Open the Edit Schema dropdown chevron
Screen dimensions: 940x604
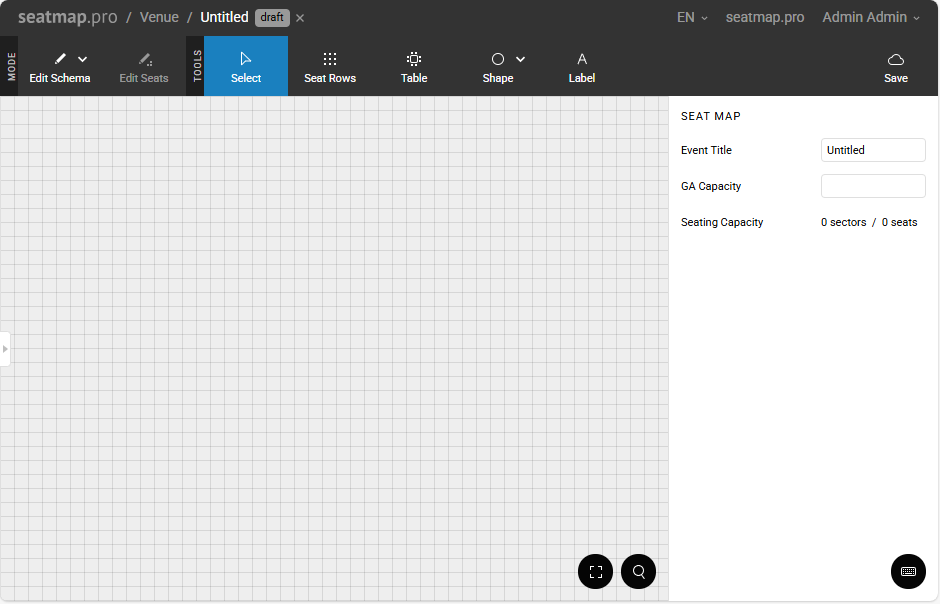pos(83,60)
